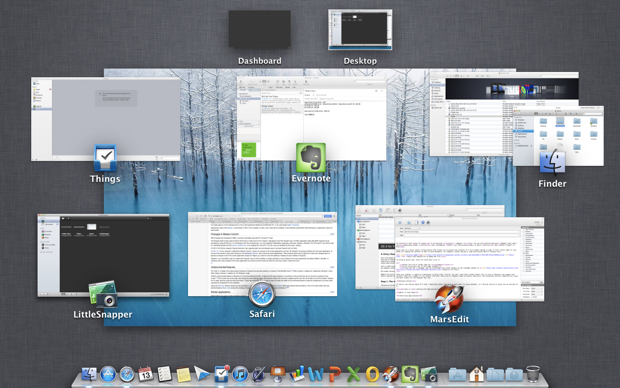Open the Documents folder stack in Dock

pos(495,374)
